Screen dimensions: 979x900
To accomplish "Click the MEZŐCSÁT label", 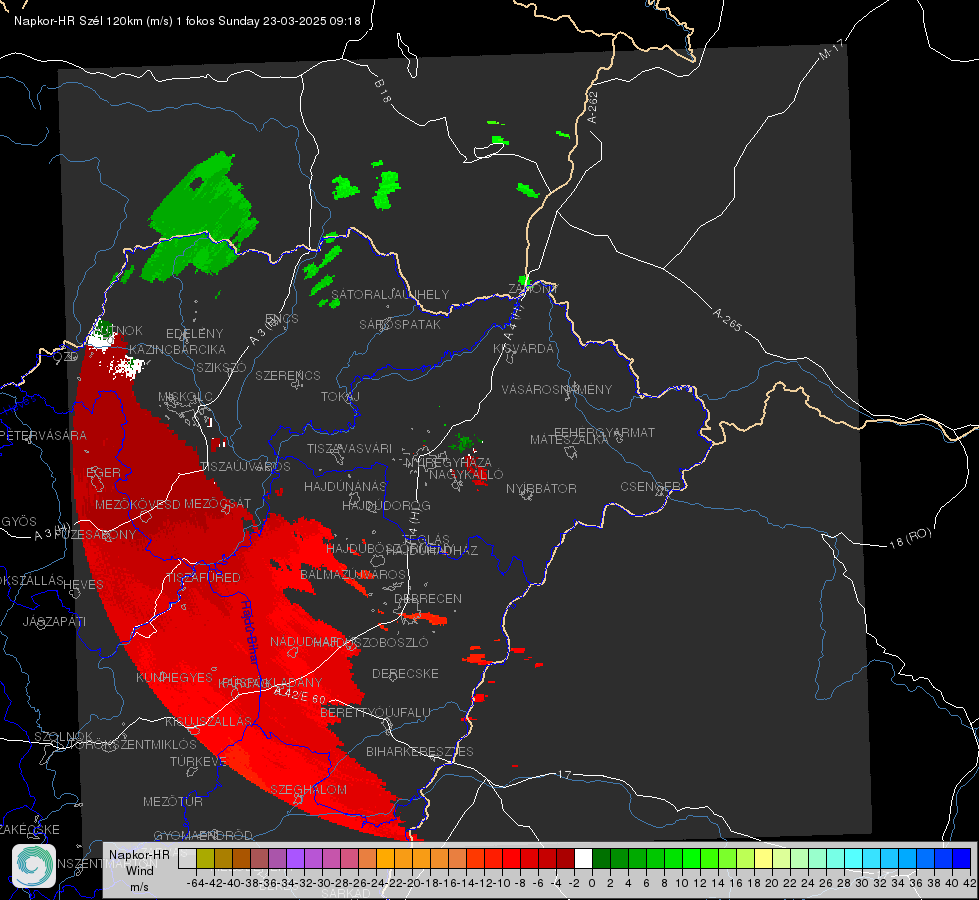I will pyautogui.click(x=217, y=503).
